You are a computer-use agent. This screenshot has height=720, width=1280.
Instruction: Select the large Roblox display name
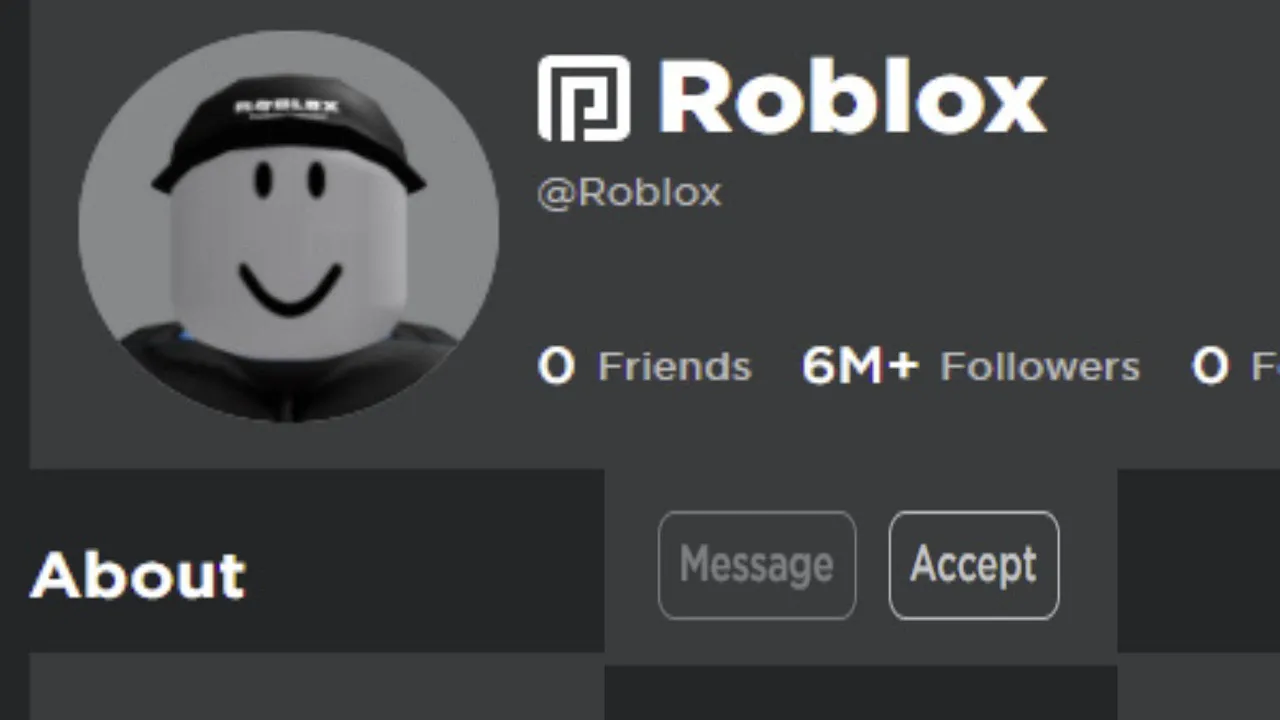[x=852, y=97]
